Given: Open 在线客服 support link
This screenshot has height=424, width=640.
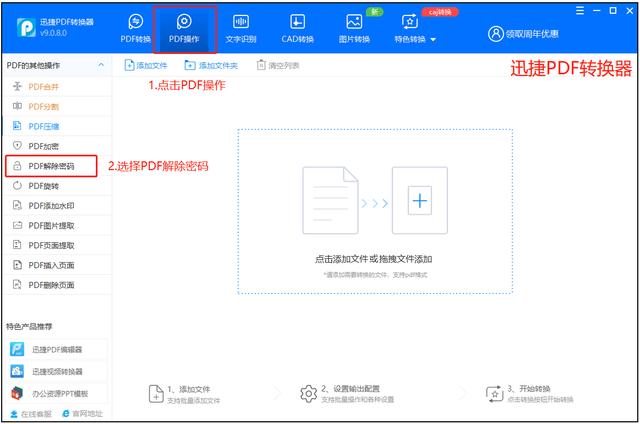Looking at the screenshot, I should click(x=31, y=414).
